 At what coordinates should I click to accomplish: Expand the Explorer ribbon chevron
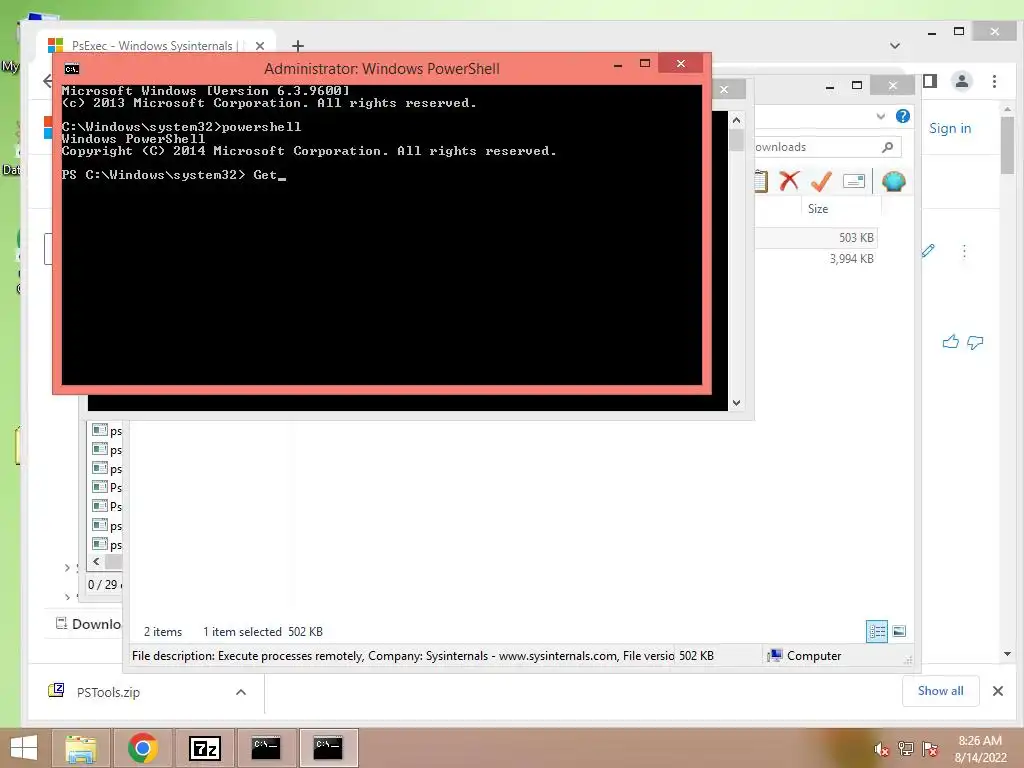click(880, 116)
